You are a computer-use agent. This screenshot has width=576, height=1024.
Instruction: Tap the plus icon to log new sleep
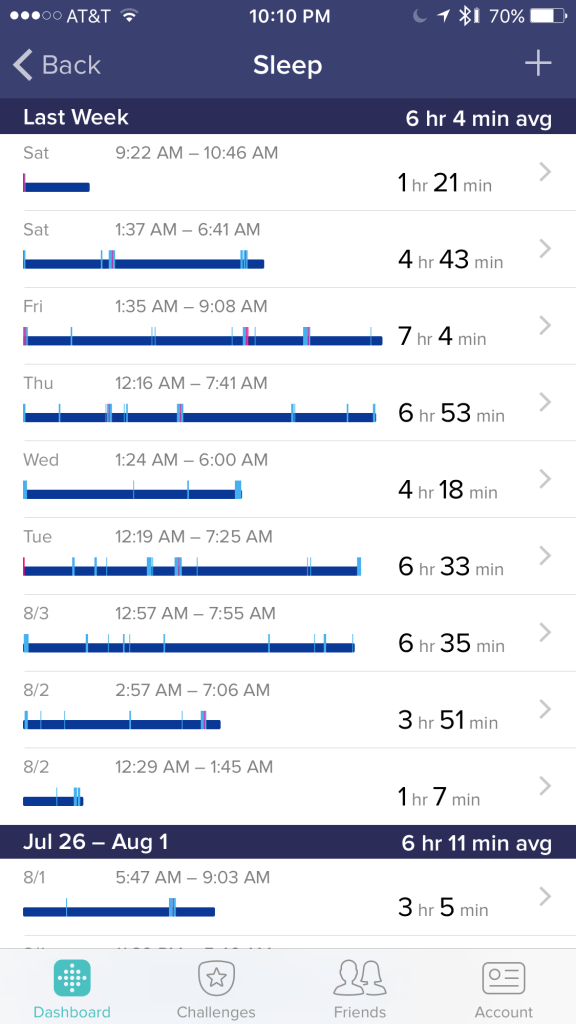537,65
